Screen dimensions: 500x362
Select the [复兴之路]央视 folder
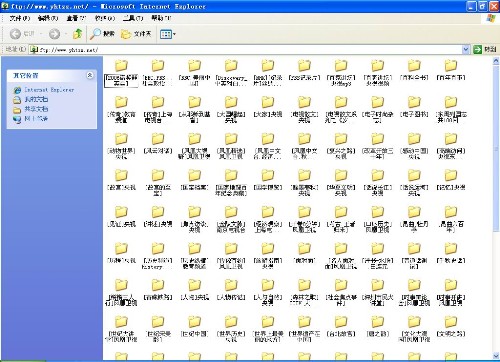tap(341, 146)
